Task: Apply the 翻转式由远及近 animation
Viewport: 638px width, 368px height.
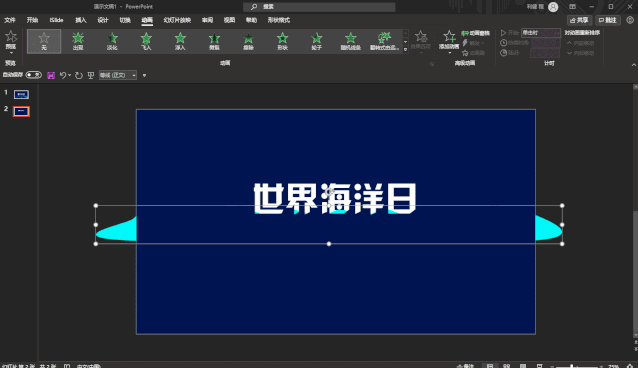Action: (385, 41)
